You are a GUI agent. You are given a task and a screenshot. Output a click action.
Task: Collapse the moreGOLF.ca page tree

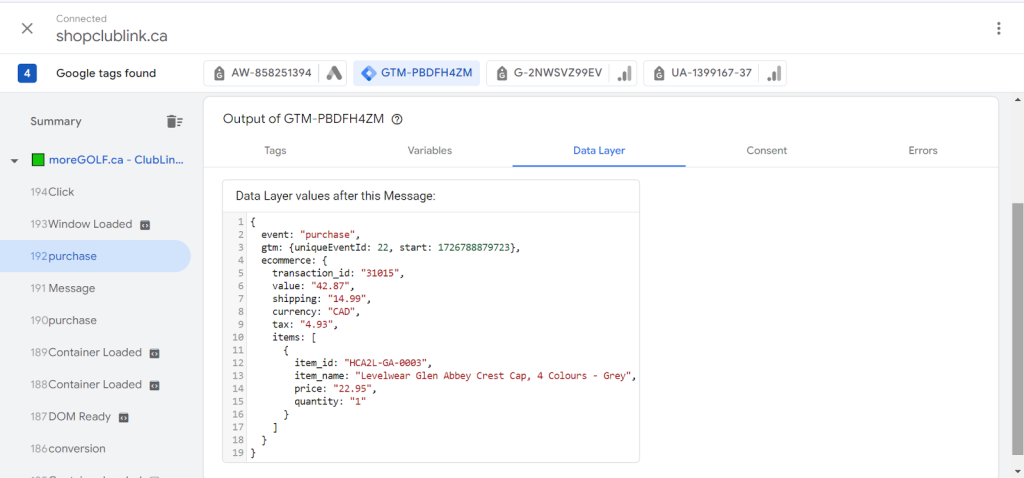[x=15, y=160]
